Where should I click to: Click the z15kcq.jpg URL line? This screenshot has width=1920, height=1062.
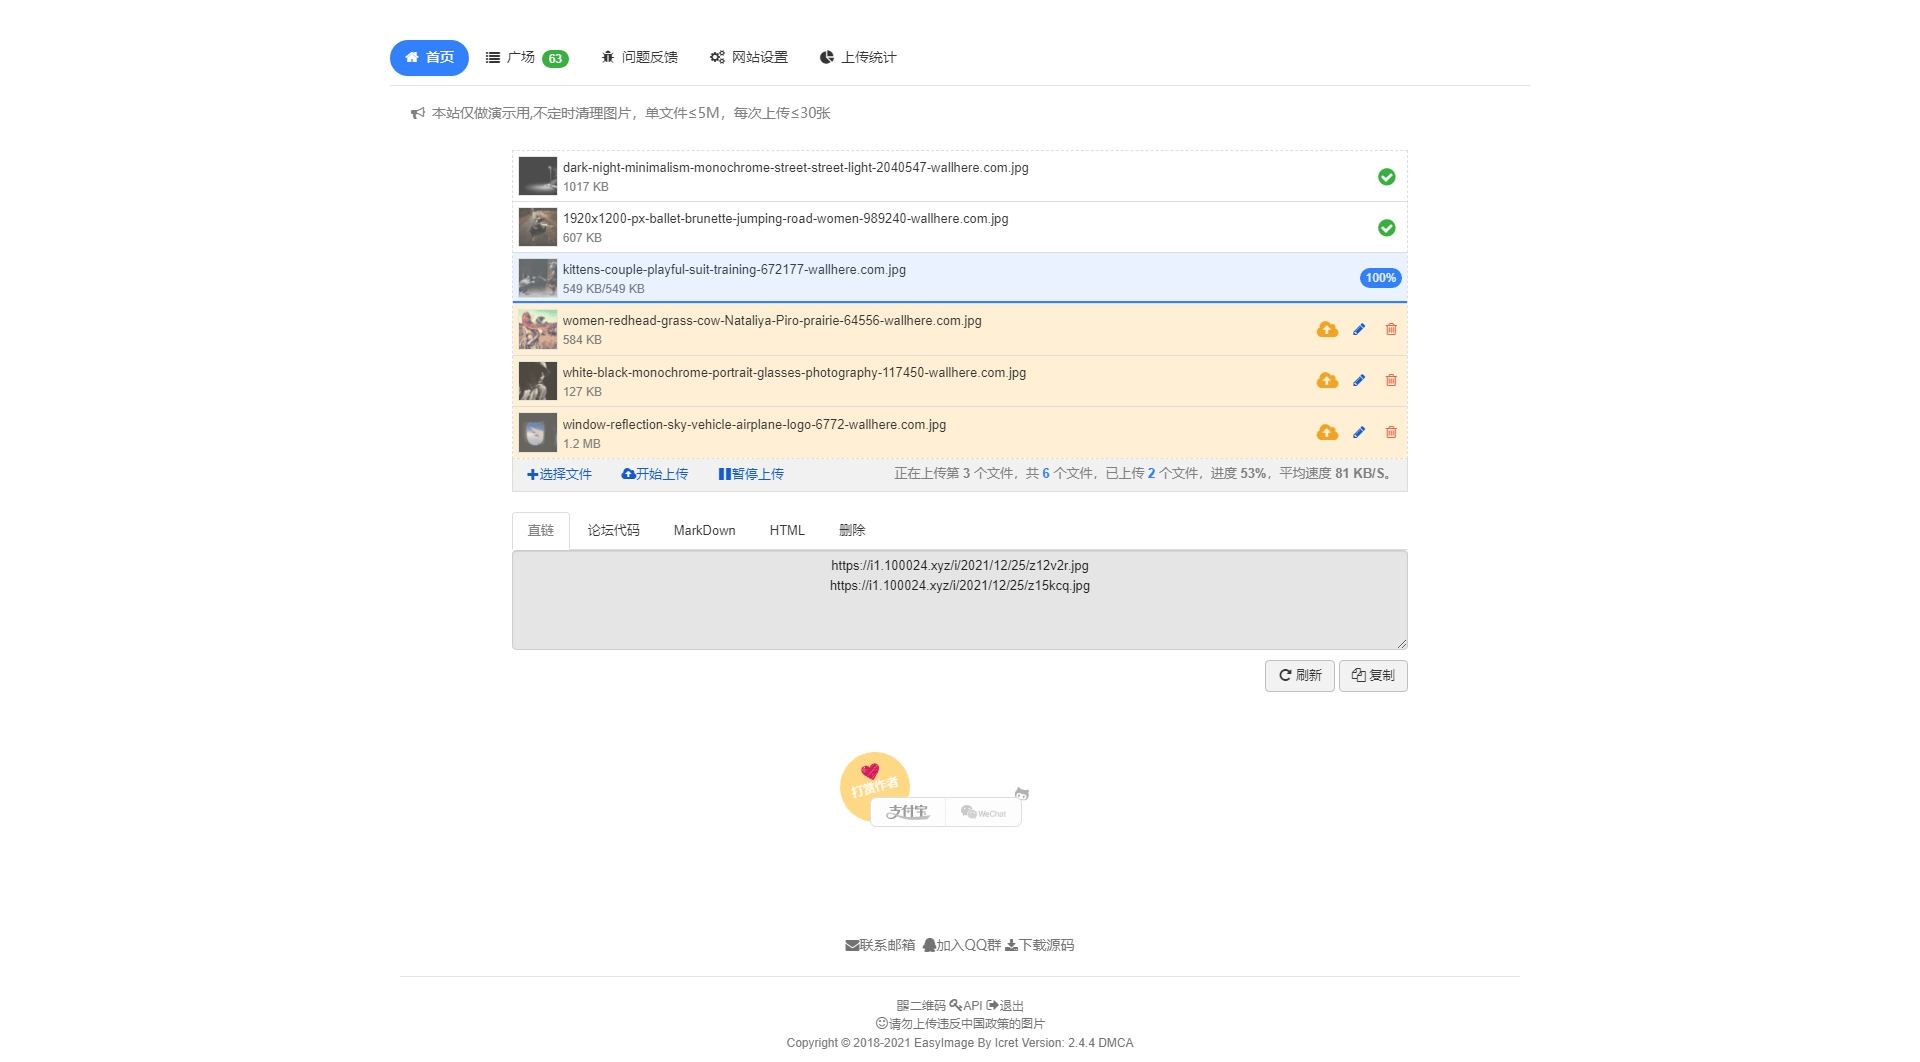(x=960, y=586)
